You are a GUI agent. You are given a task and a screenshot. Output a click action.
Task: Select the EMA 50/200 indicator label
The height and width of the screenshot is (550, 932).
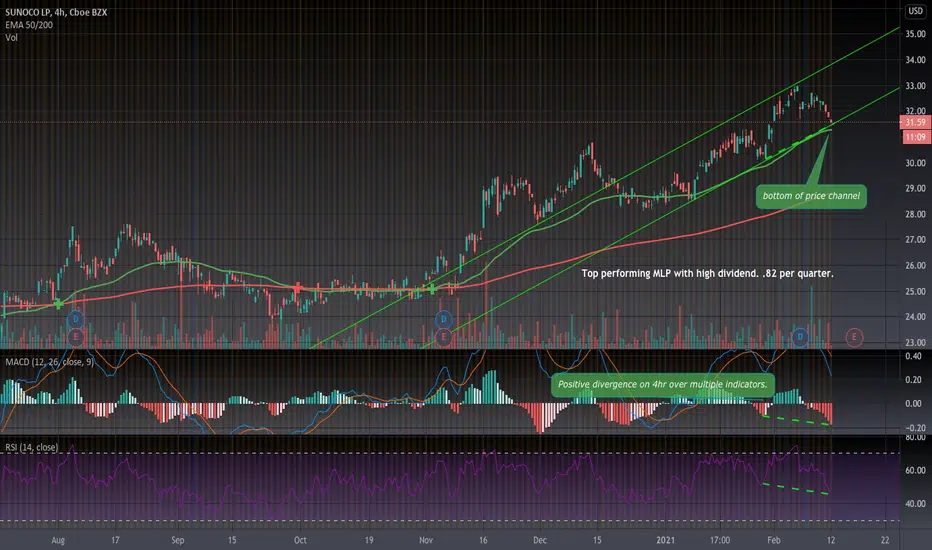(29, 25)
